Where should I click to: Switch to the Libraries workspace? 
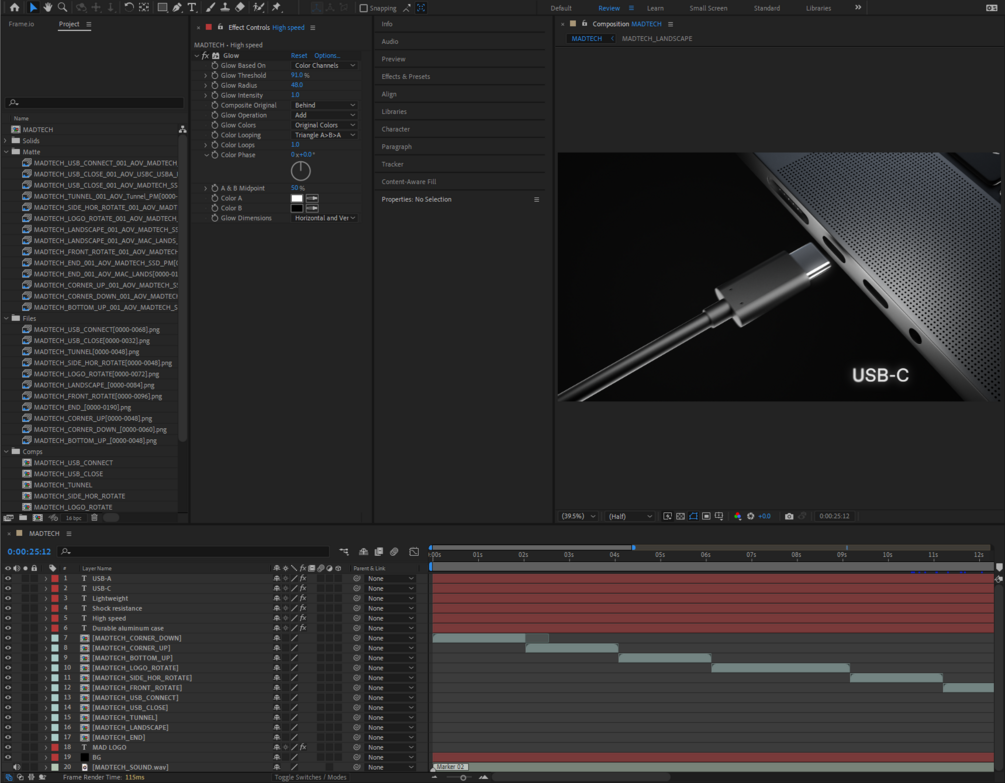818,8
